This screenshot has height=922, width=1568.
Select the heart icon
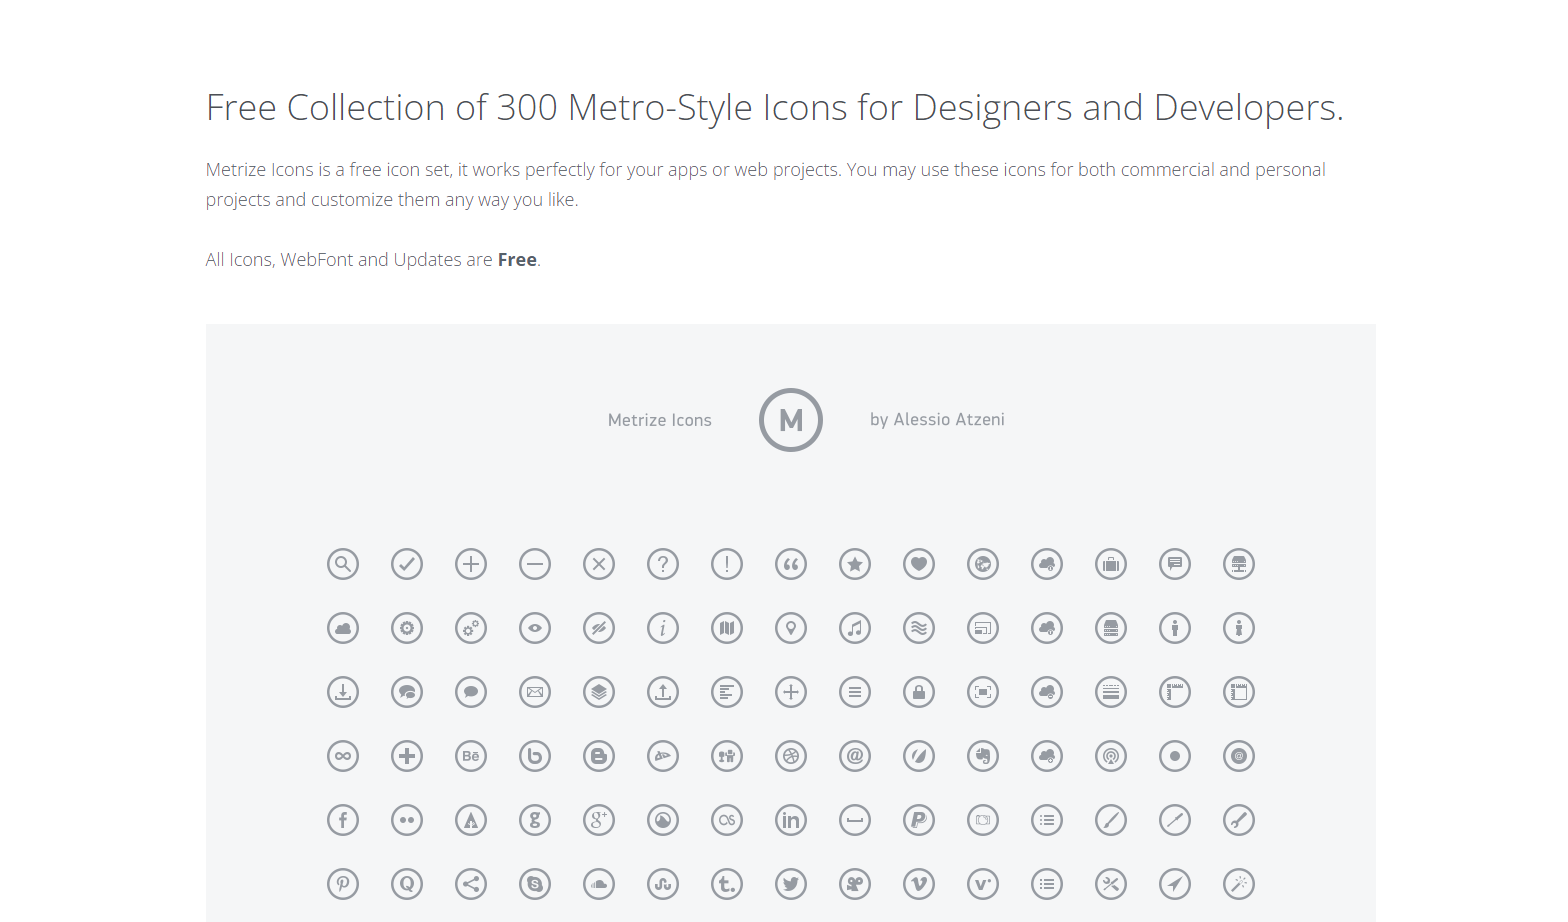pyautogui.click(x=919, y=564)
